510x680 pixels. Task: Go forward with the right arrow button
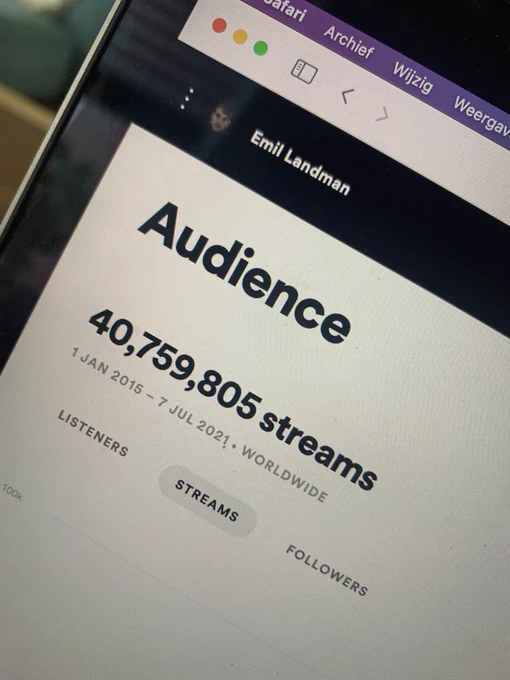tap(382, 114)
